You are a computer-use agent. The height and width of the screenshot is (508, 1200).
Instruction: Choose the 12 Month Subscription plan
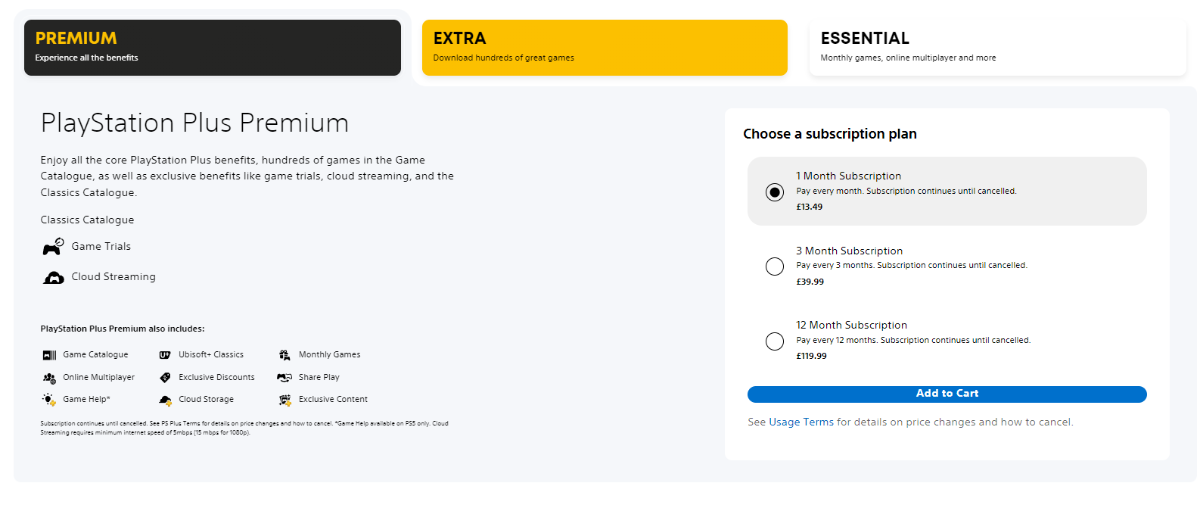tap(947, 340)
